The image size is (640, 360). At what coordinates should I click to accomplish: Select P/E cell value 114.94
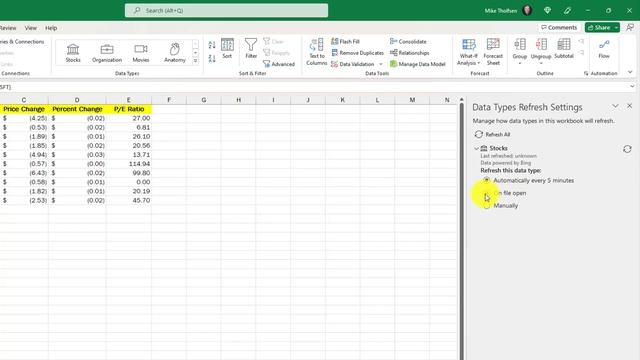point(129,164)
